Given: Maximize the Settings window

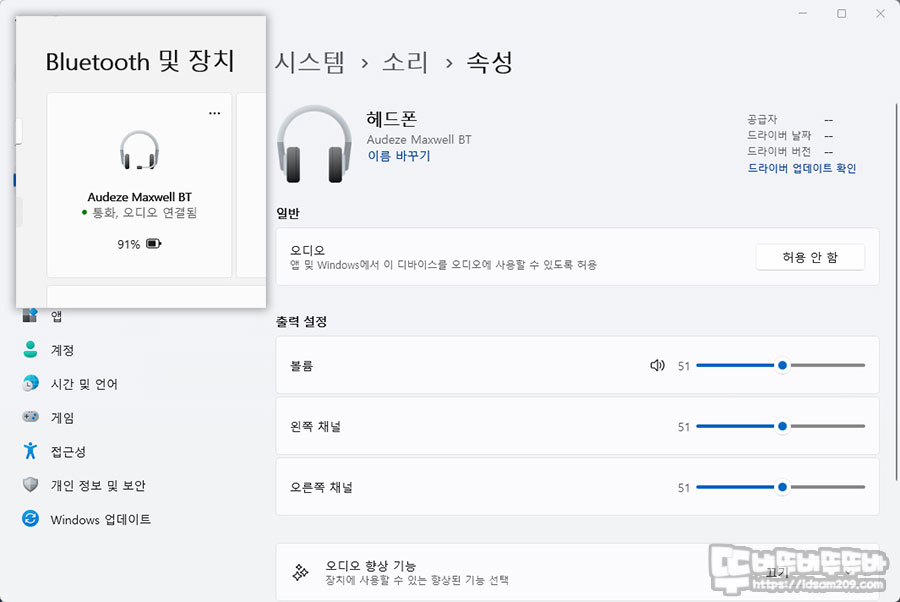Looking at the screenshot, I should click(x=841, y=13).
